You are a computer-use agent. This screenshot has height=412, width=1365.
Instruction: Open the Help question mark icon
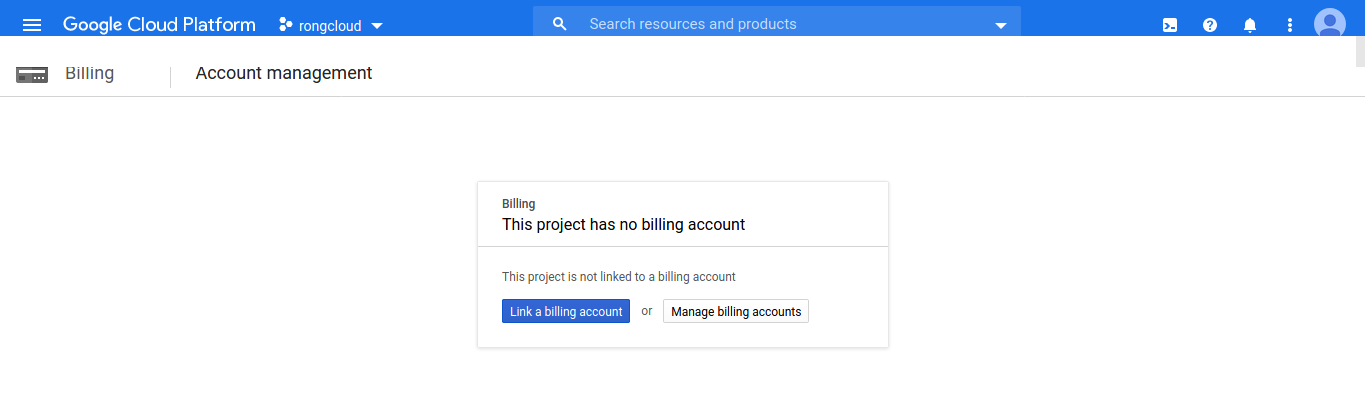click(1210, 25)
